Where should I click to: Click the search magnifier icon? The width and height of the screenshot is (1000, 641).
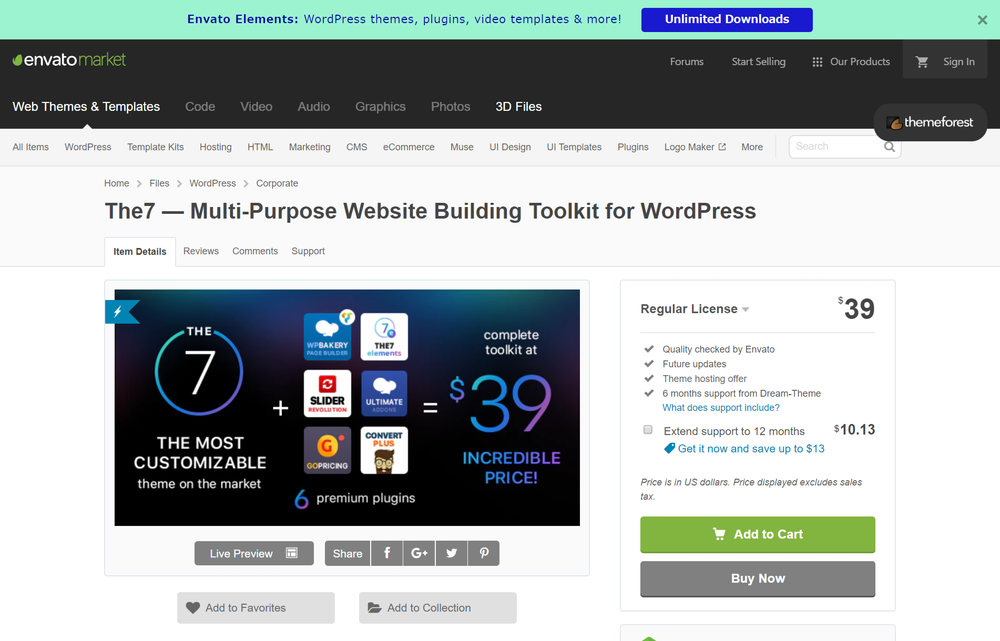coord(889,147)
